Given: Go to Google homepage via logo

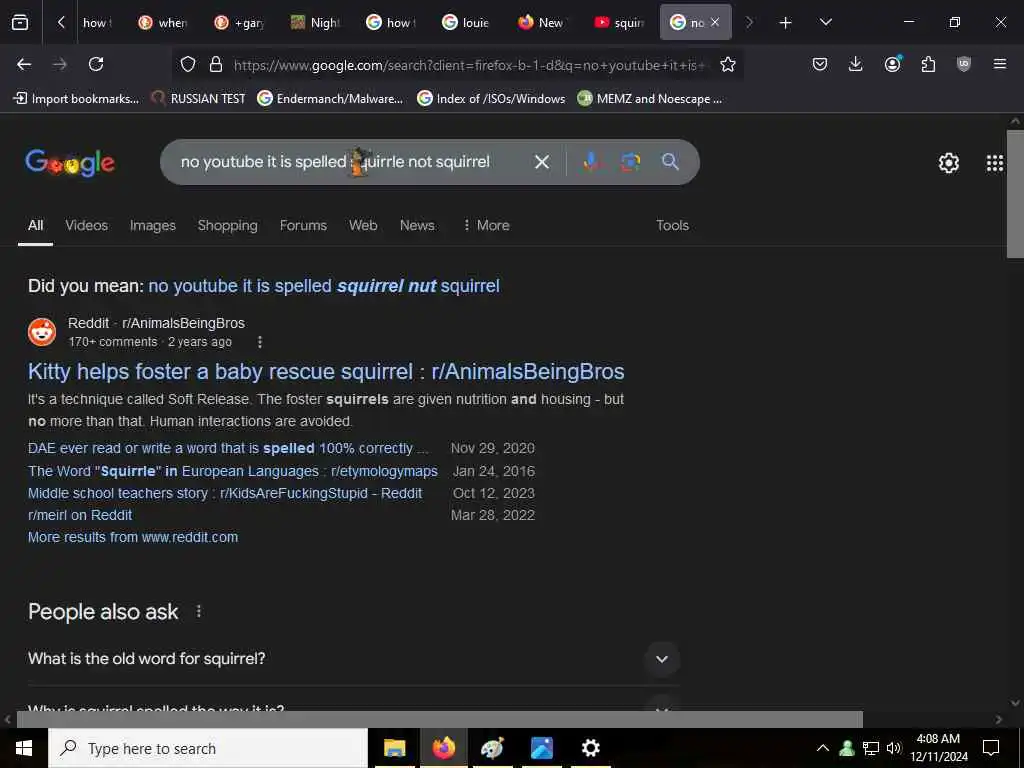Looking at the screenshot, I should coord(70,163).
